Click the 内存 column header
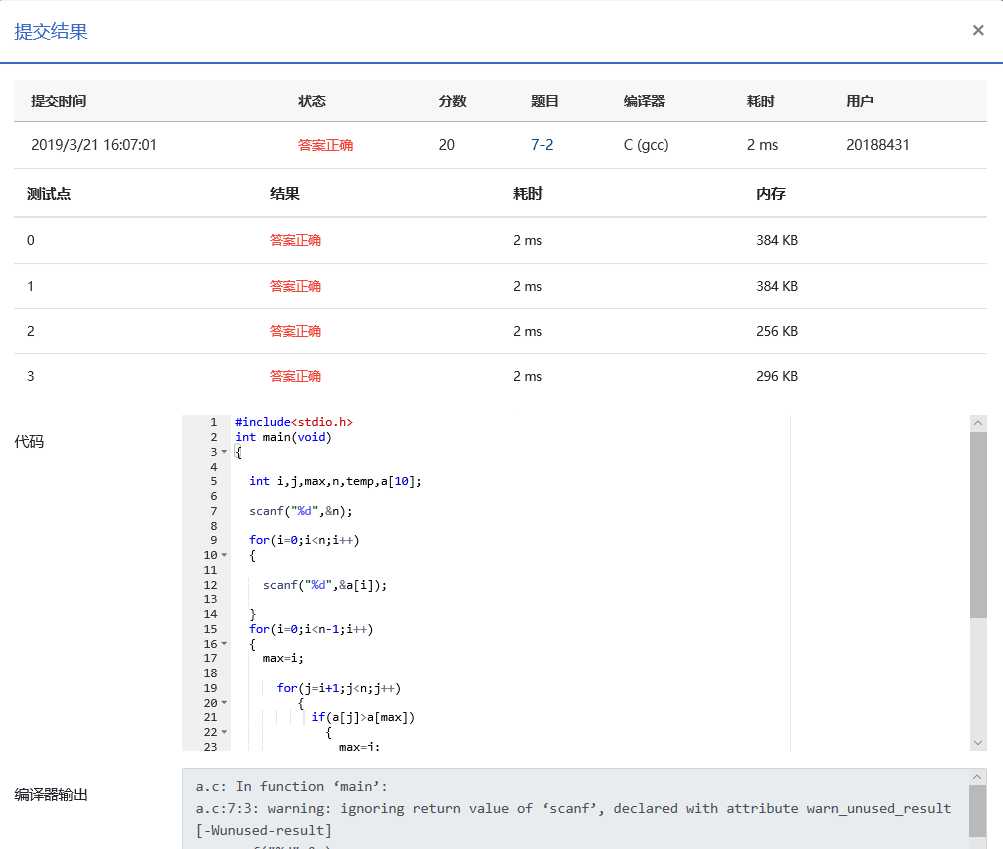The height and width of the screenshot is (849, 1003). 771,194
